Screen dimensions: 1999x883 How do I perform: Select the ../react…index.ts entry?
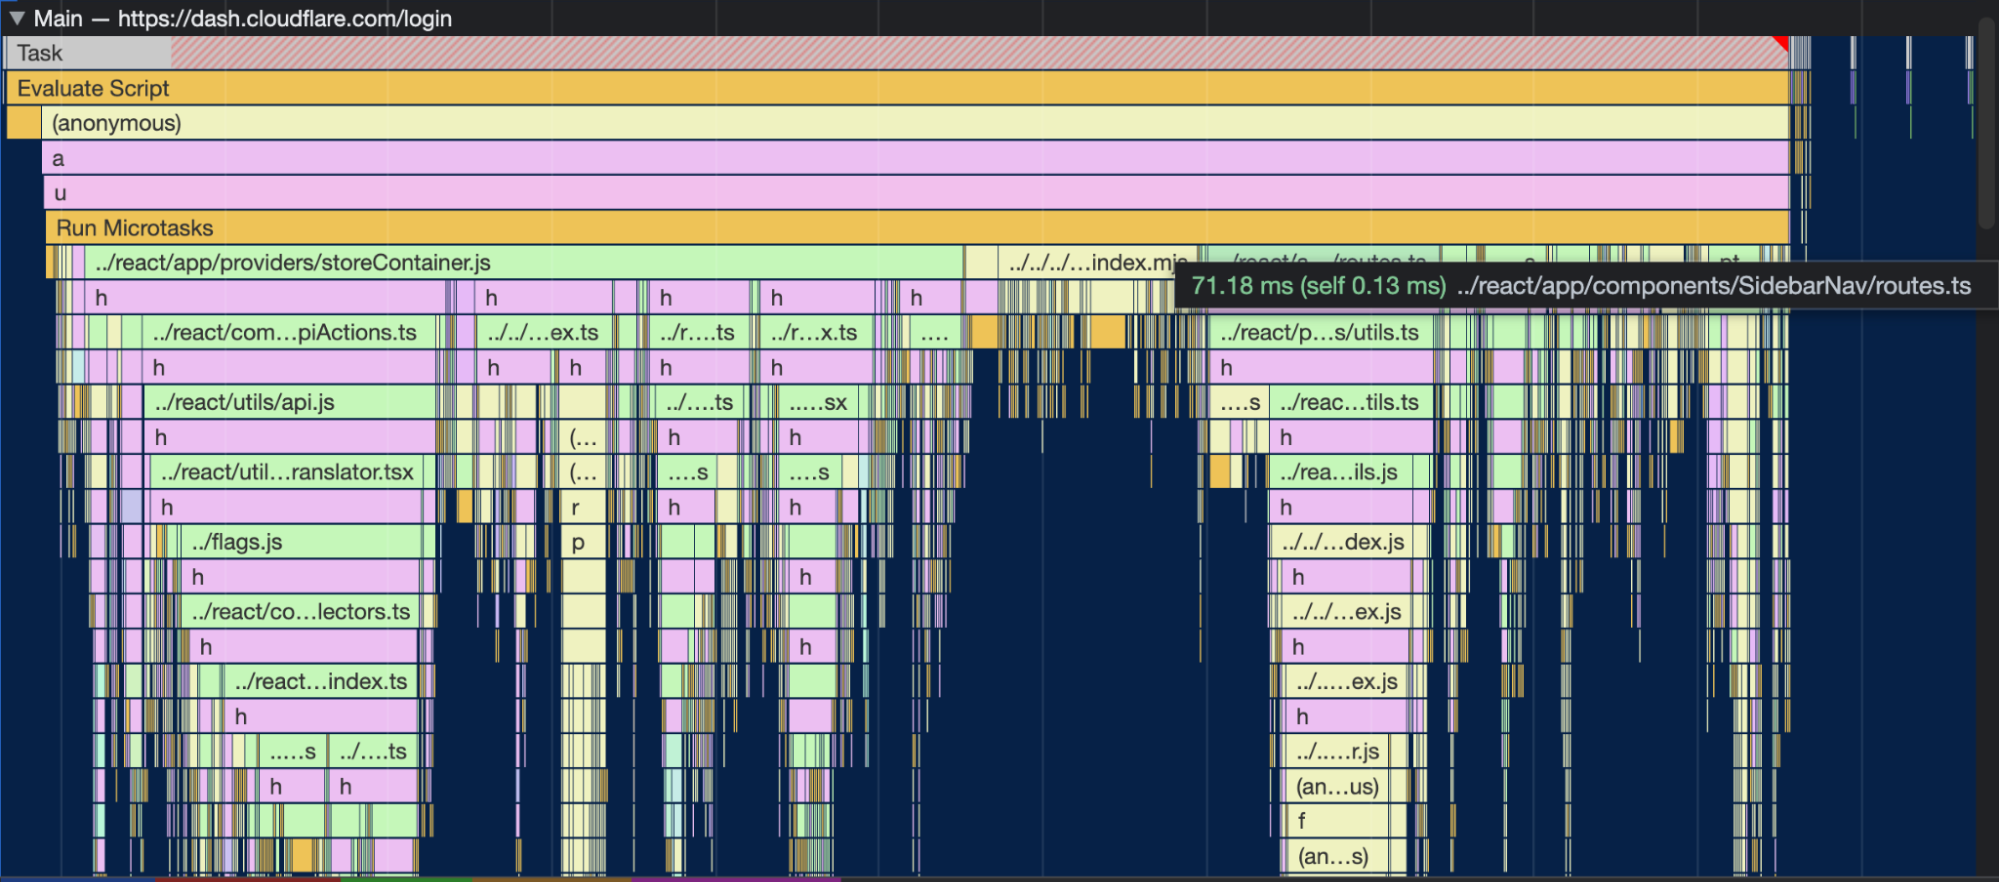[x=320, y=682]
